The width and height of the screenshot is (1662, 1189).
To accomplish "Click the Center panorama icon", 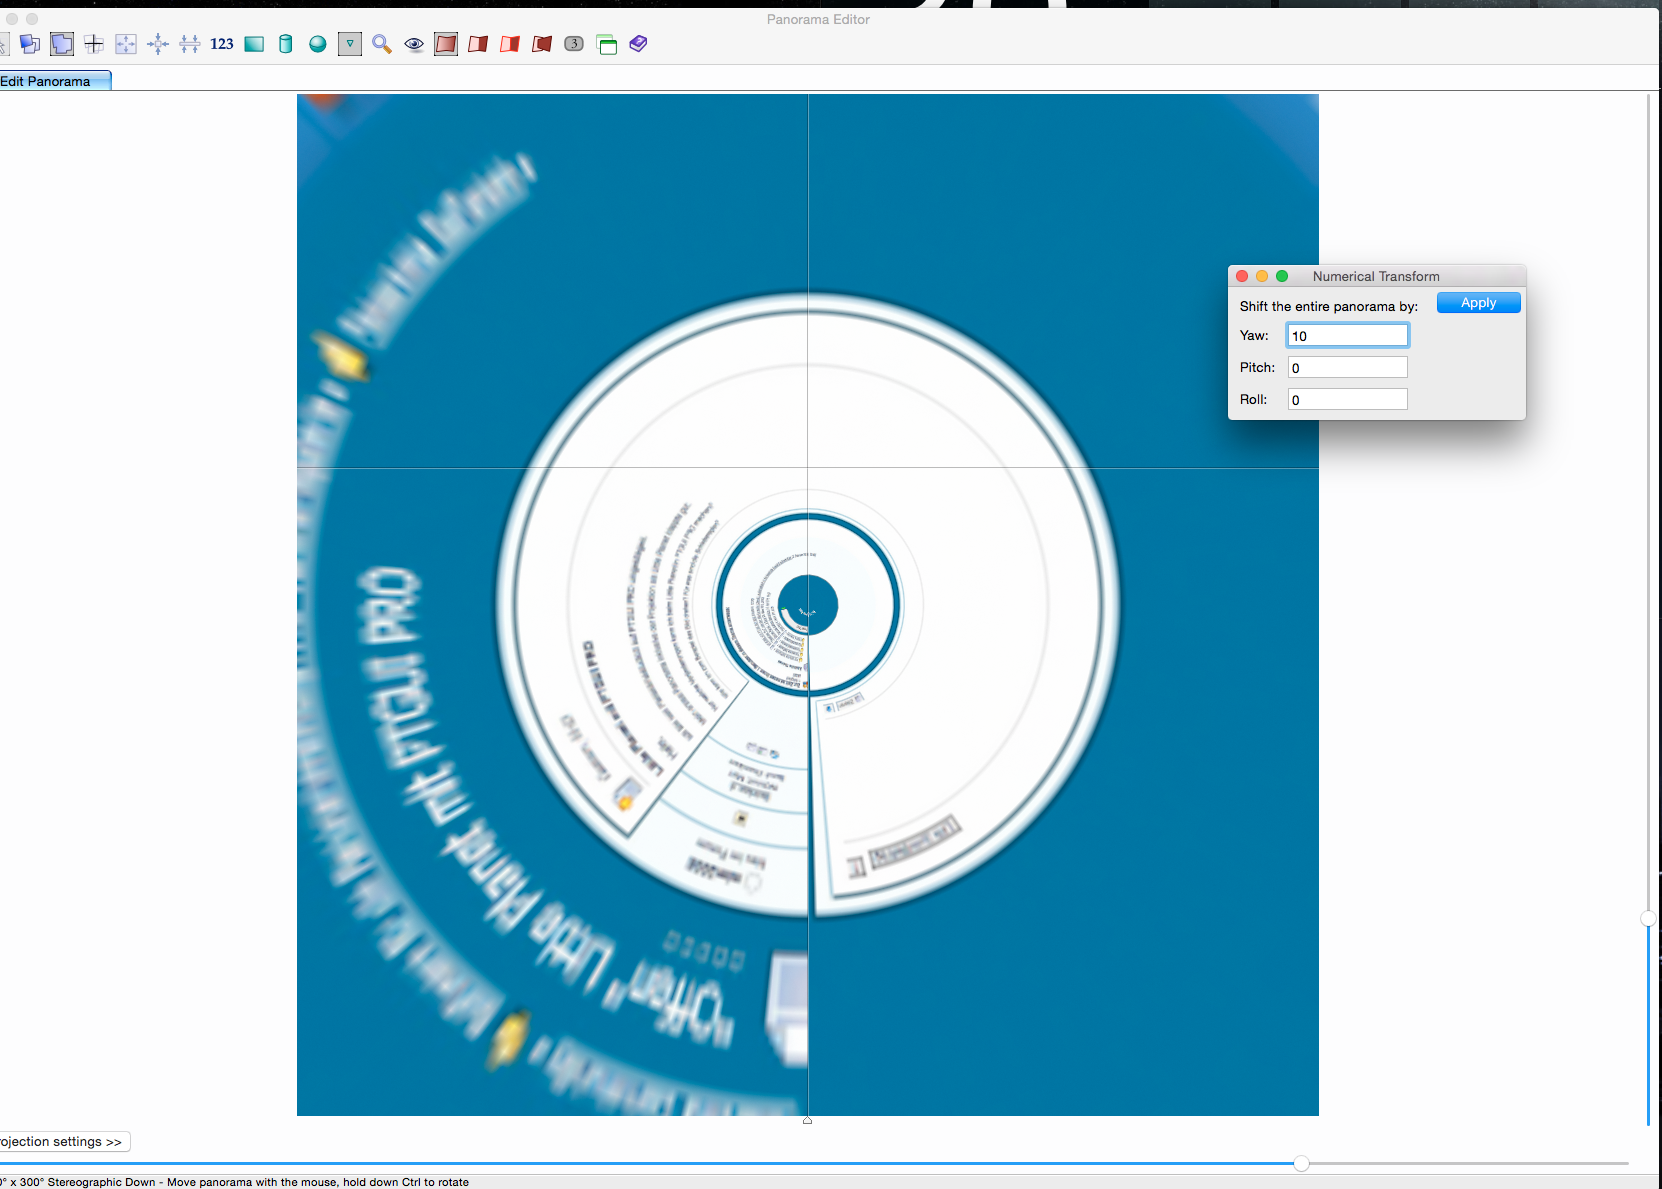I will 158,44.
